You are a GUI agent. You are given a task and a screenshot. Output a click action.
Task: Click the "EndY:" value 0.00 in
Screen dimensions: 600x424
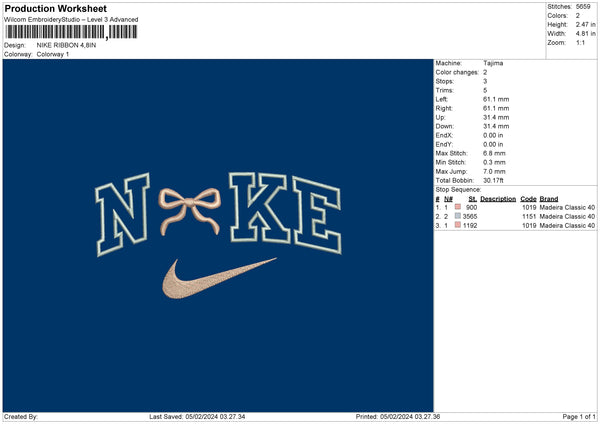point(493,144)
